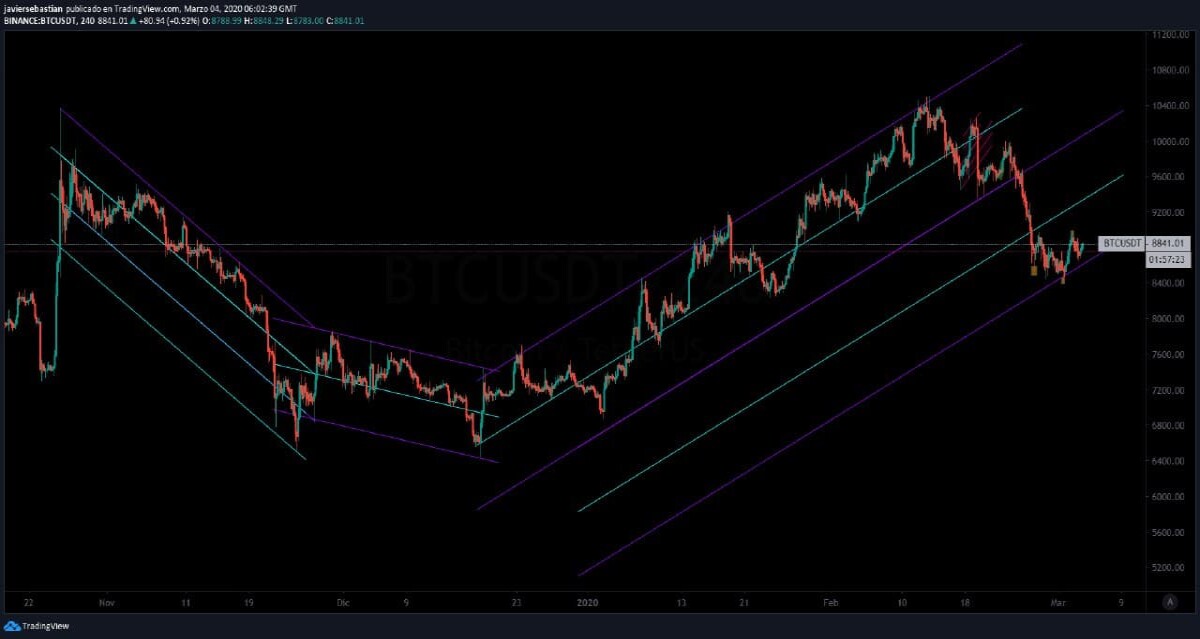
Task: Click the 7200.00 price axis label
Action: 1168,390
